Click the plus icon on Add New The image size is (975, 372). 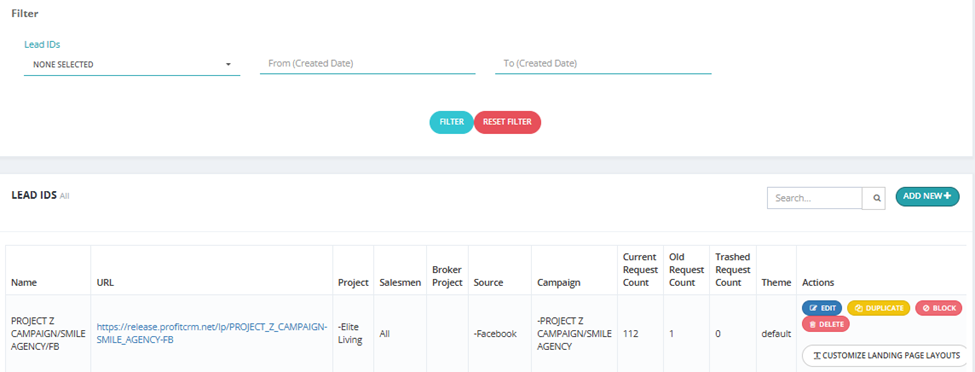click(947, 196)
